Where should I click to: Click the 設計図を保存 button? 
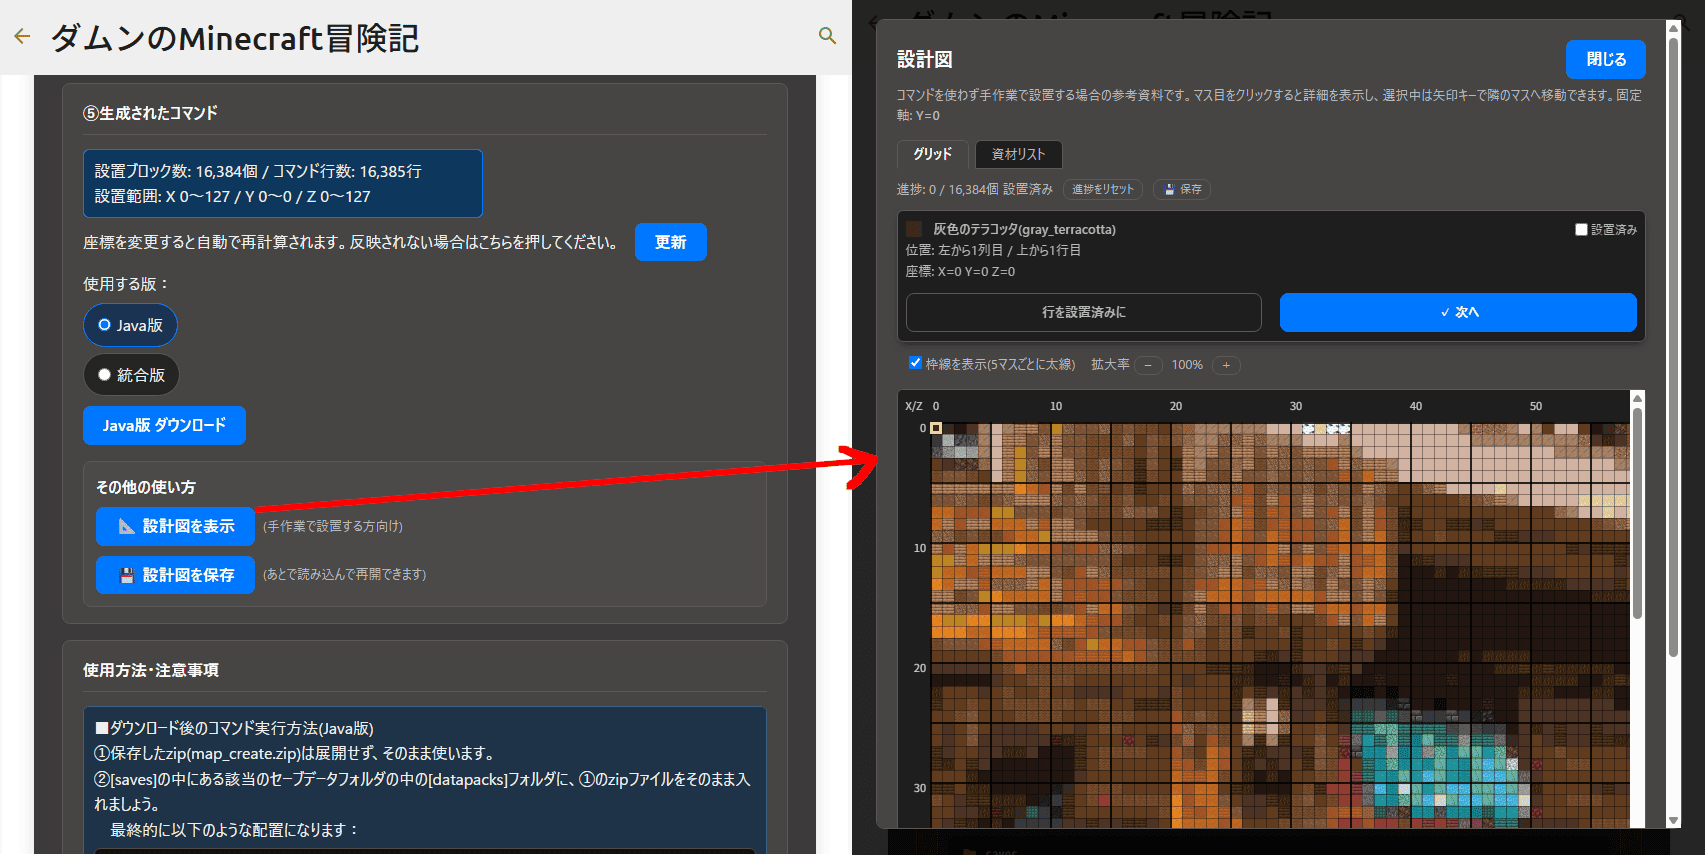coord(175,575)
